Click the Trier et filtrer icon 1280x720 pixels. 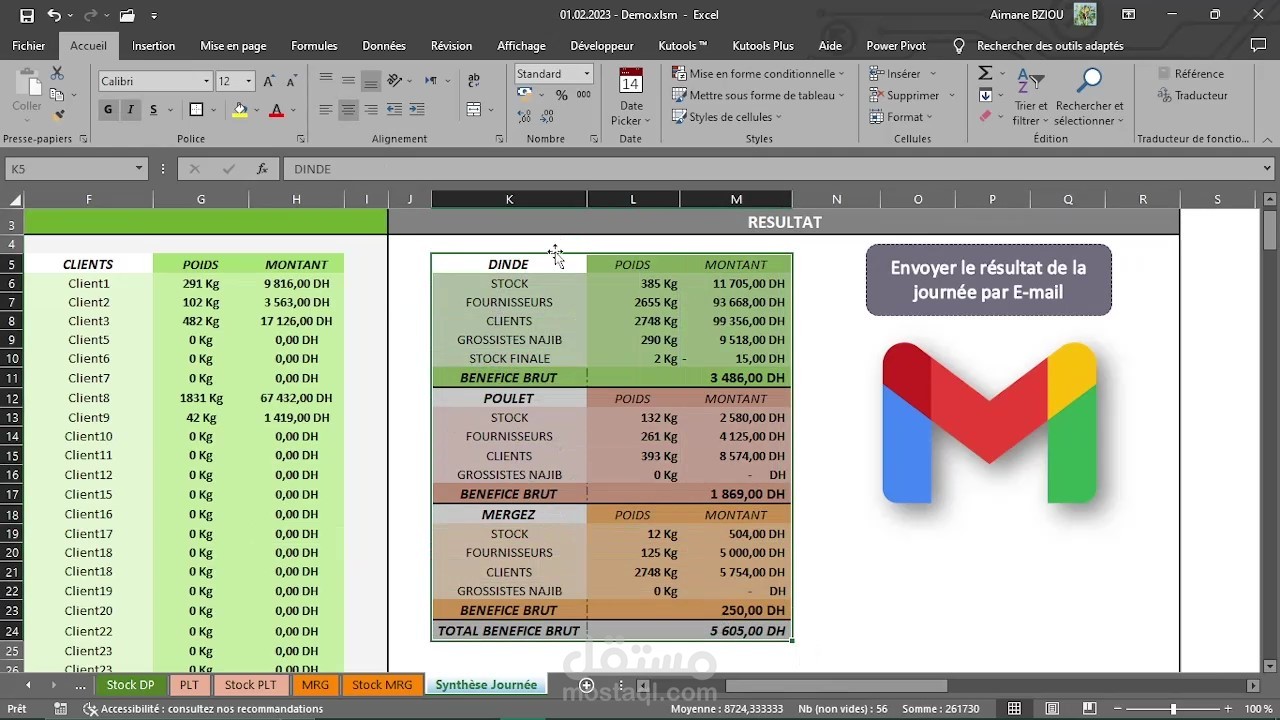[x=1031, y=97]
